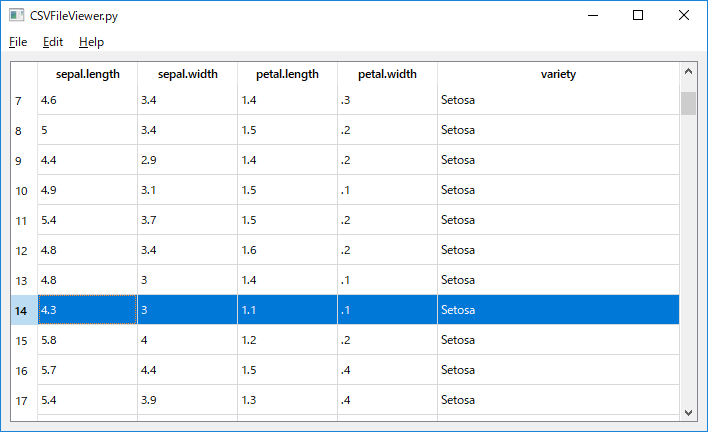Select the petal.length column header
708x432 pixels.
click(x=287, y=74)
